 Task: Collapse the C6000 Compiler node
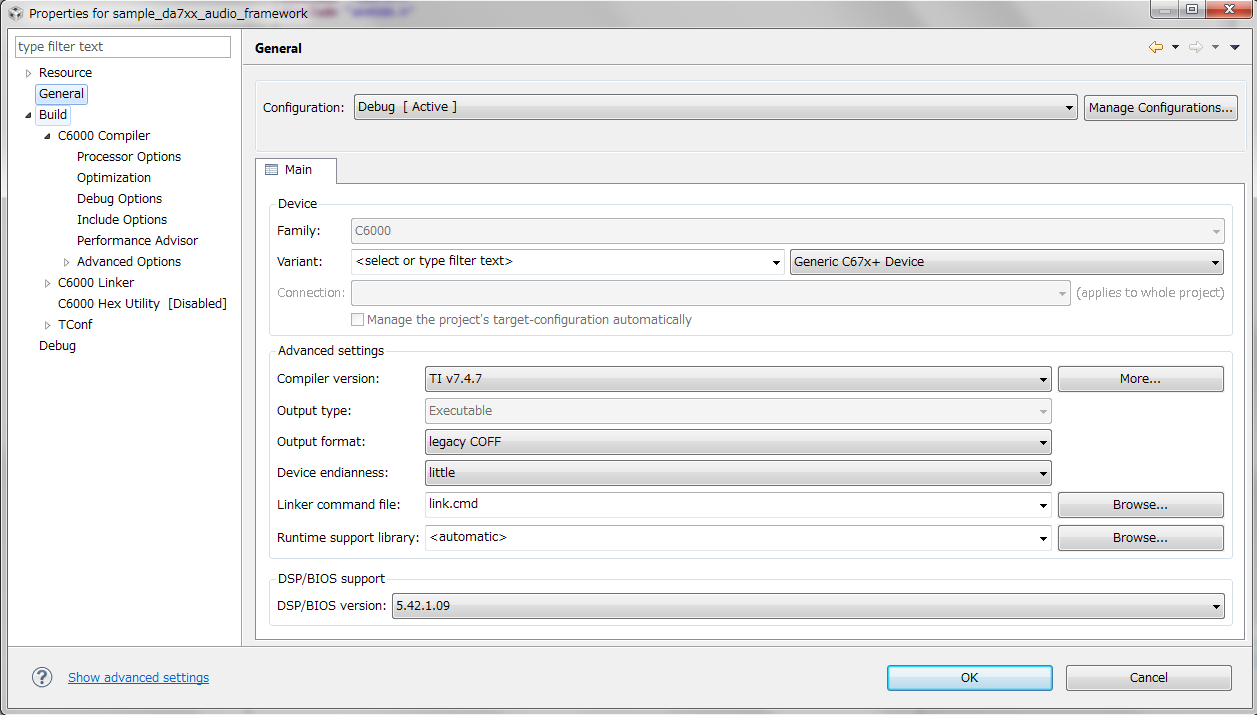[47, 136]
